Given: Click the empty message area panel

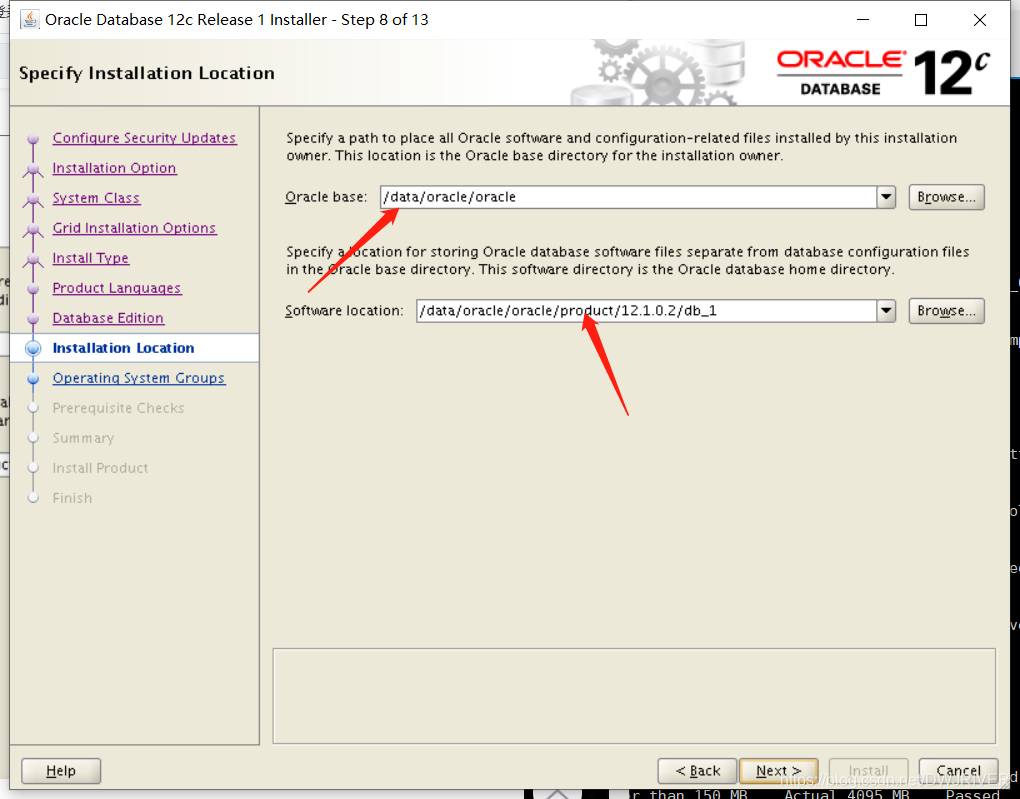Looking at the screenshot, I should point(634,696).
